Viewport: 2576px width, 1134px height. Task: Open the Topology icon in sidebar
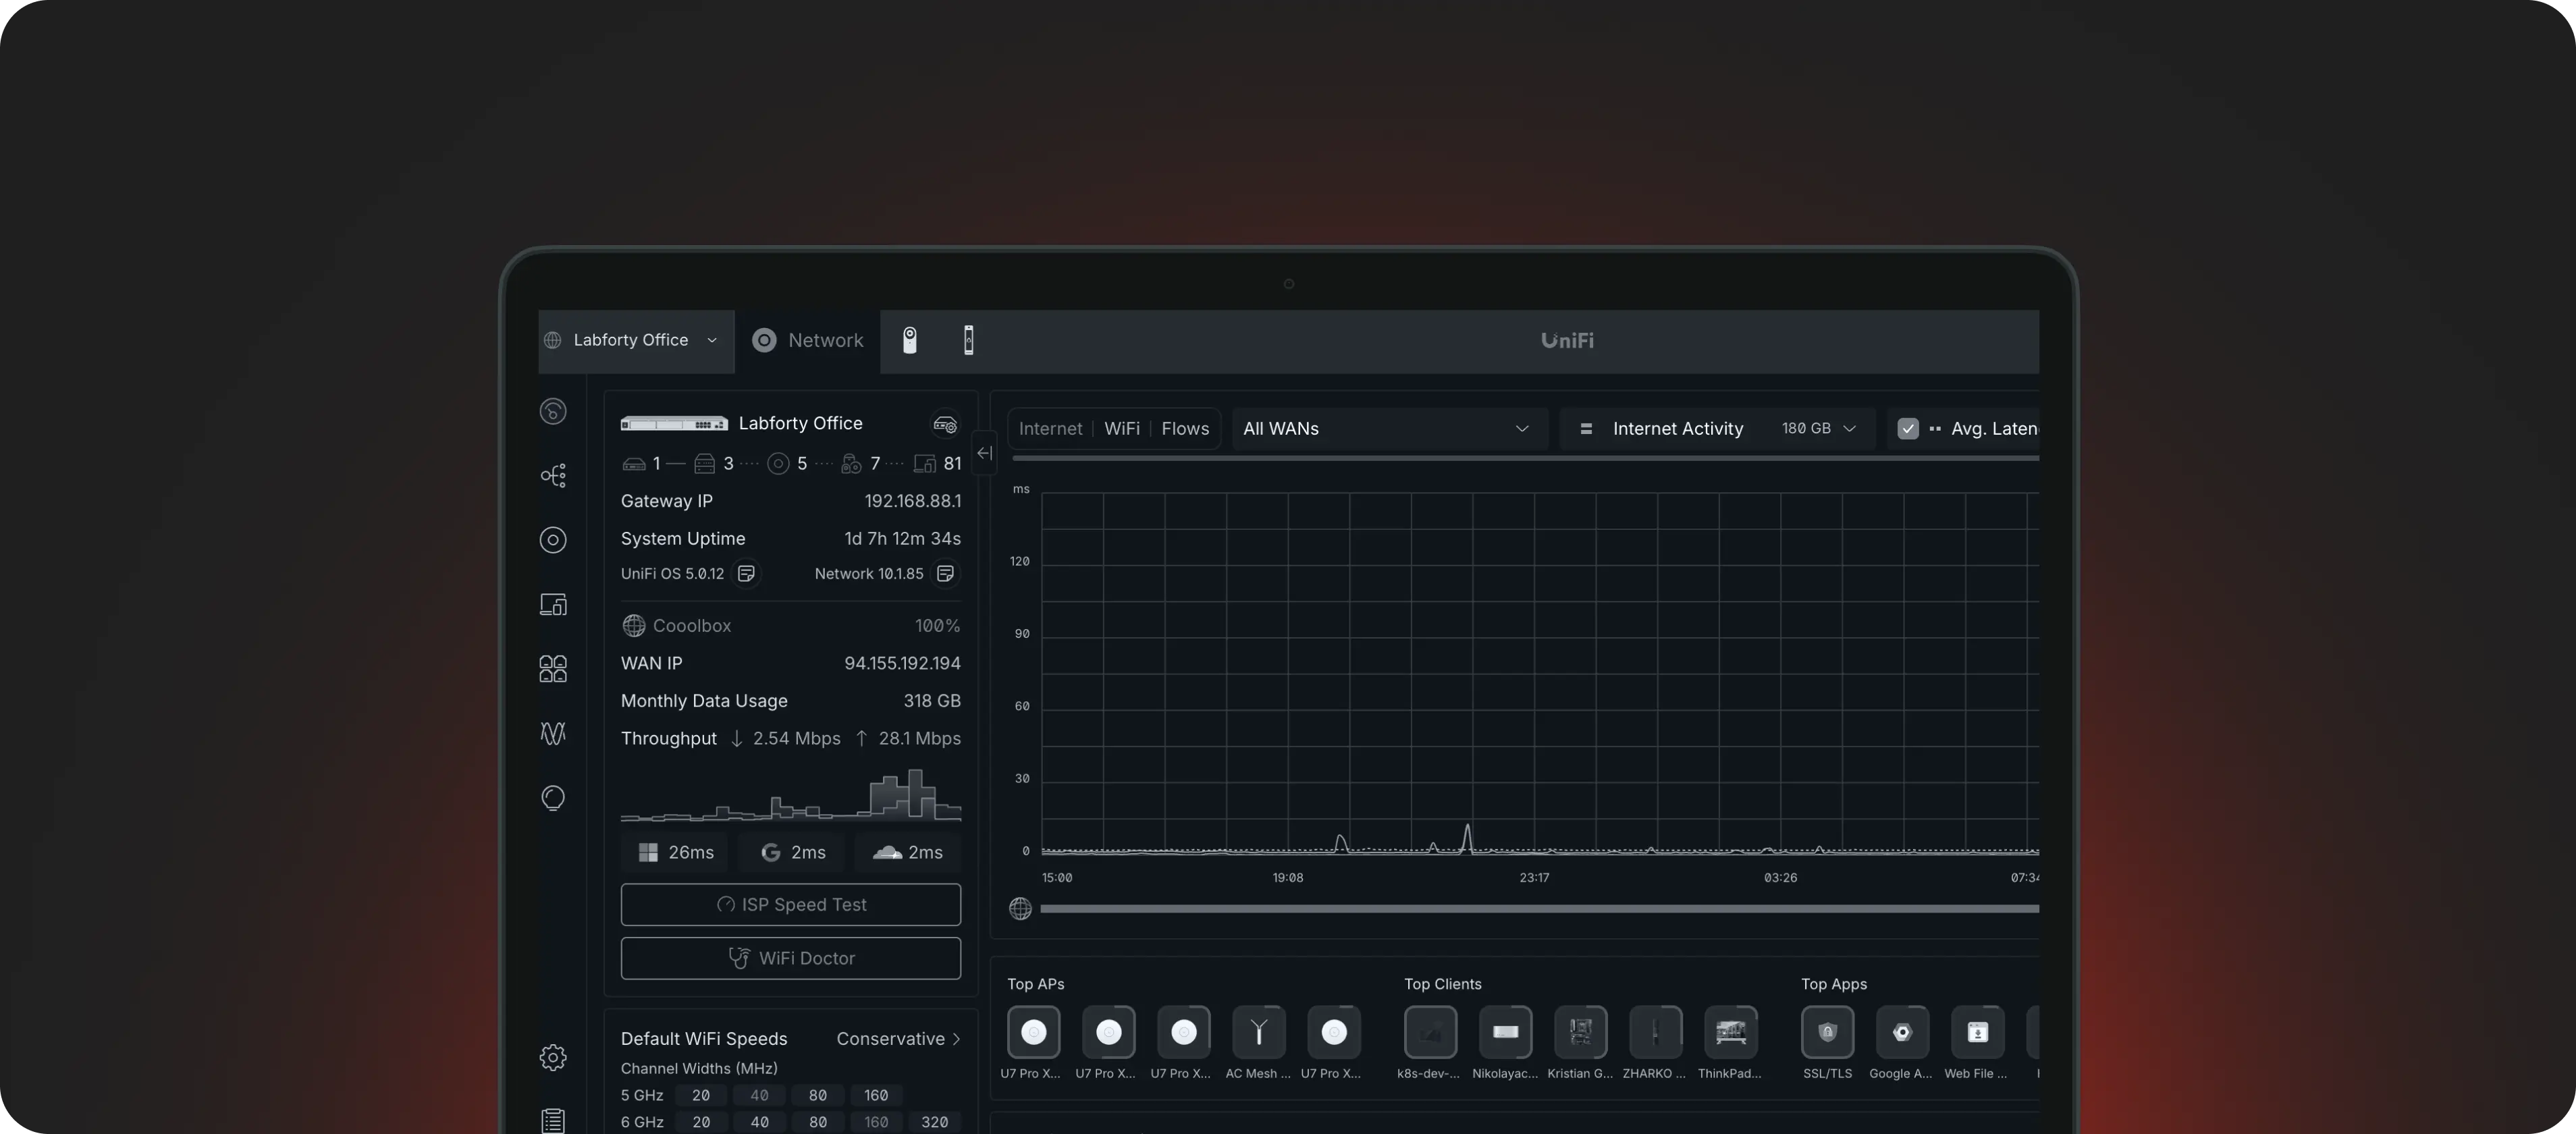coord(553,475)
